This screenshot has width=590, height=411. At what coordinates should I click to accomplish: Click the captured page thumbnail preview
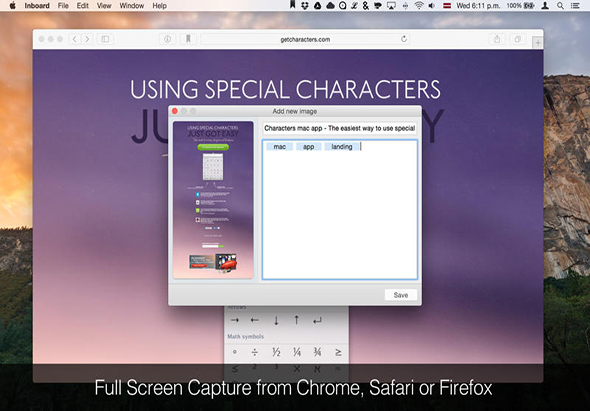[213, 200]
